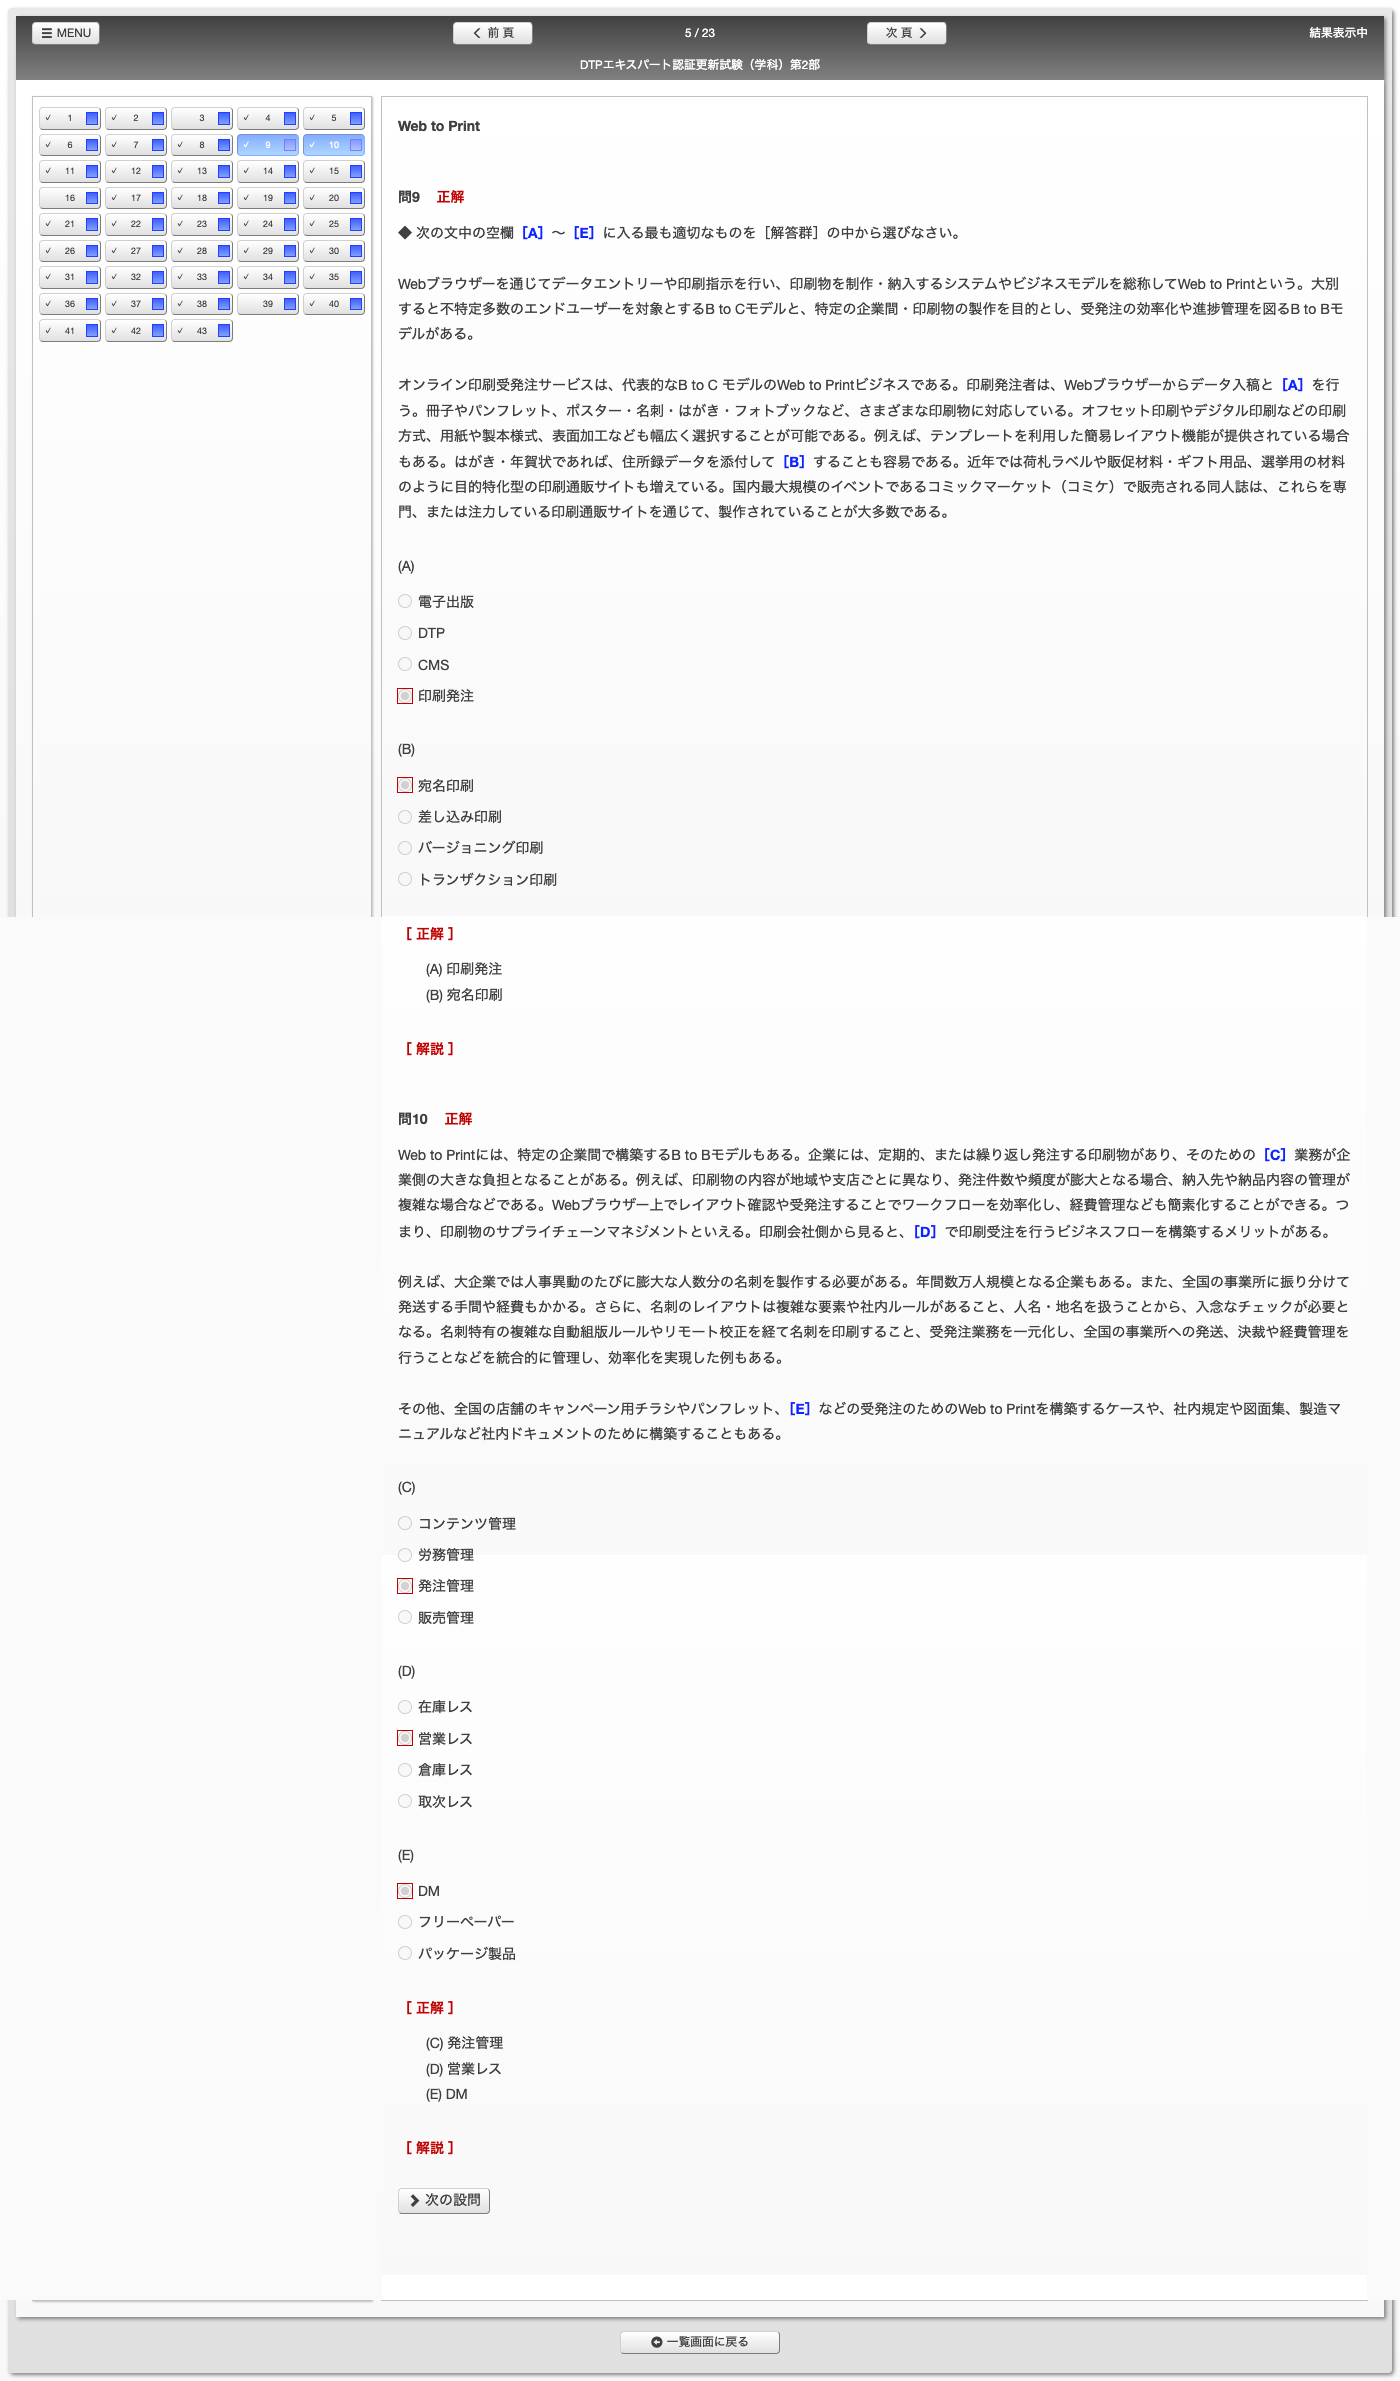Advance to next page with 次頁 arrow

(905, 33)
